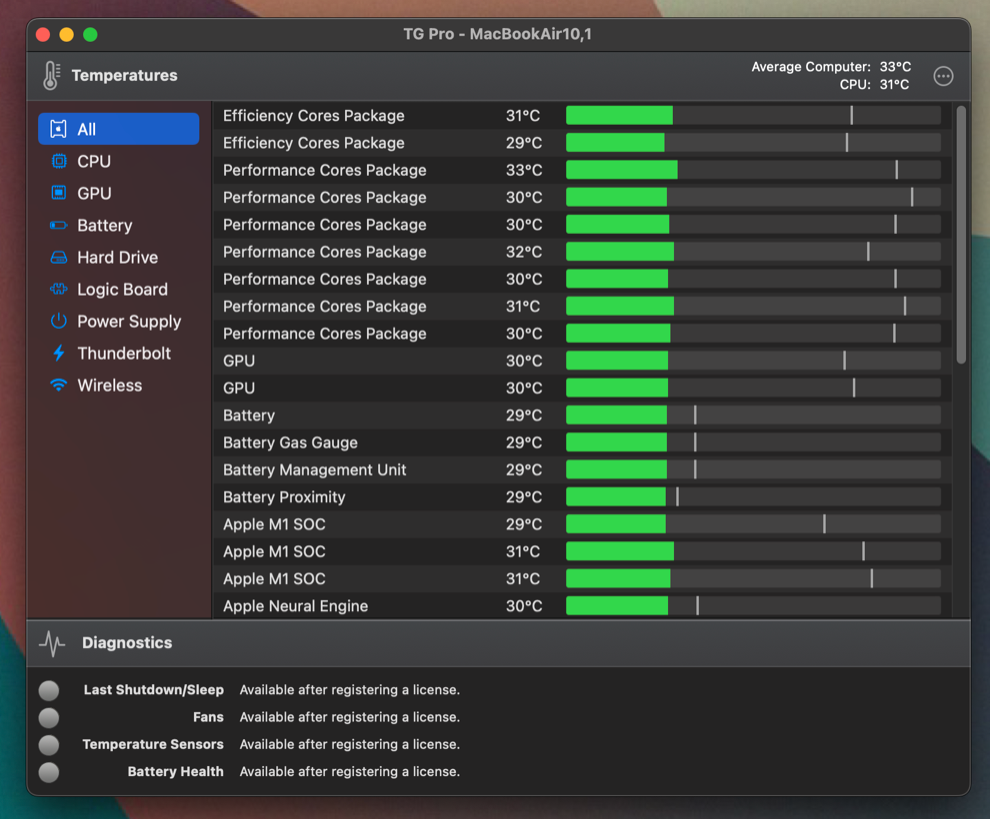Viewport: 990px width, 819px height.
Task: Click the Battery Health status indicator
Action: tap(49, 772)
